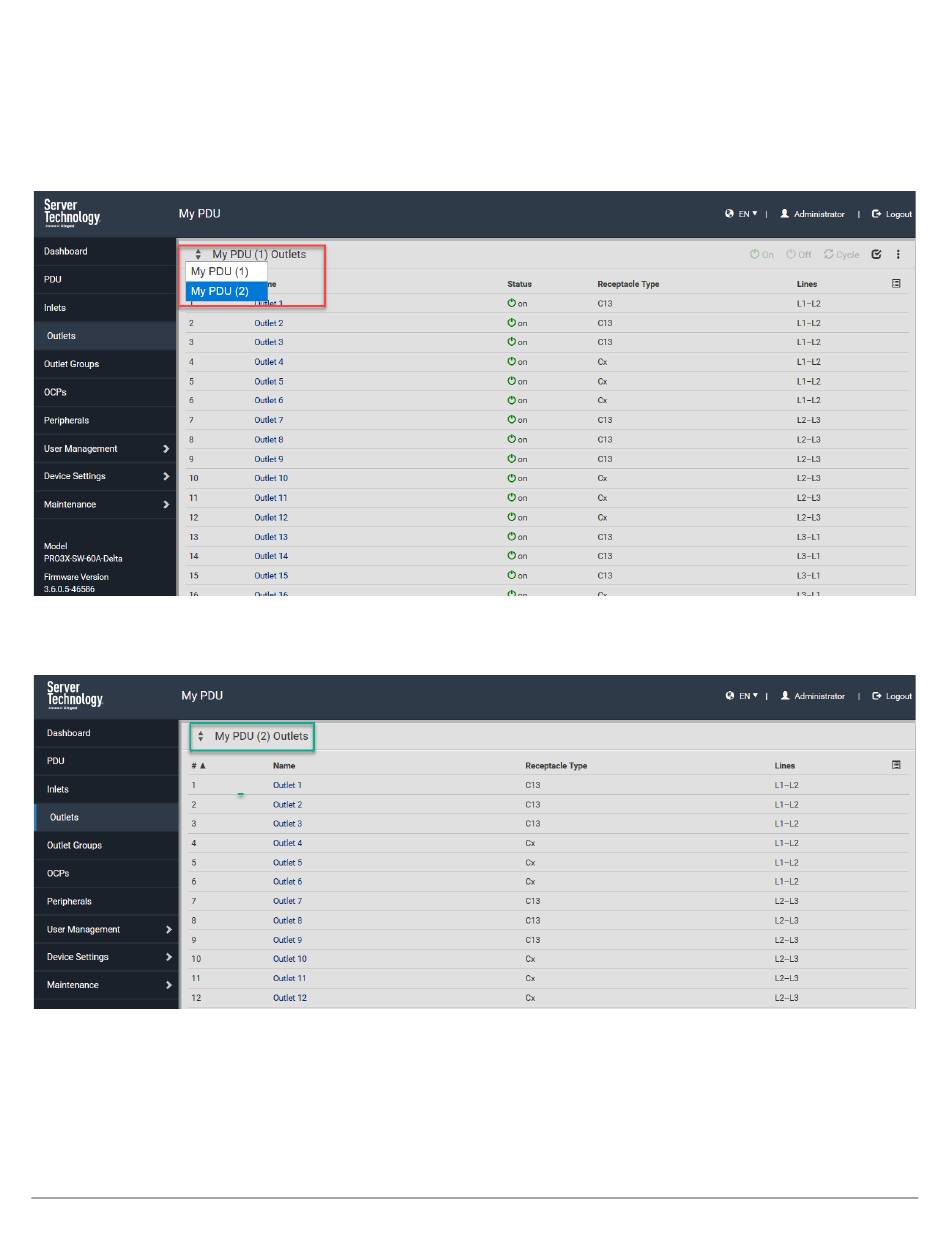950x1260 pixels.
Task: Click the power Off button in toolbar
Action: click(x=798, y=255)
